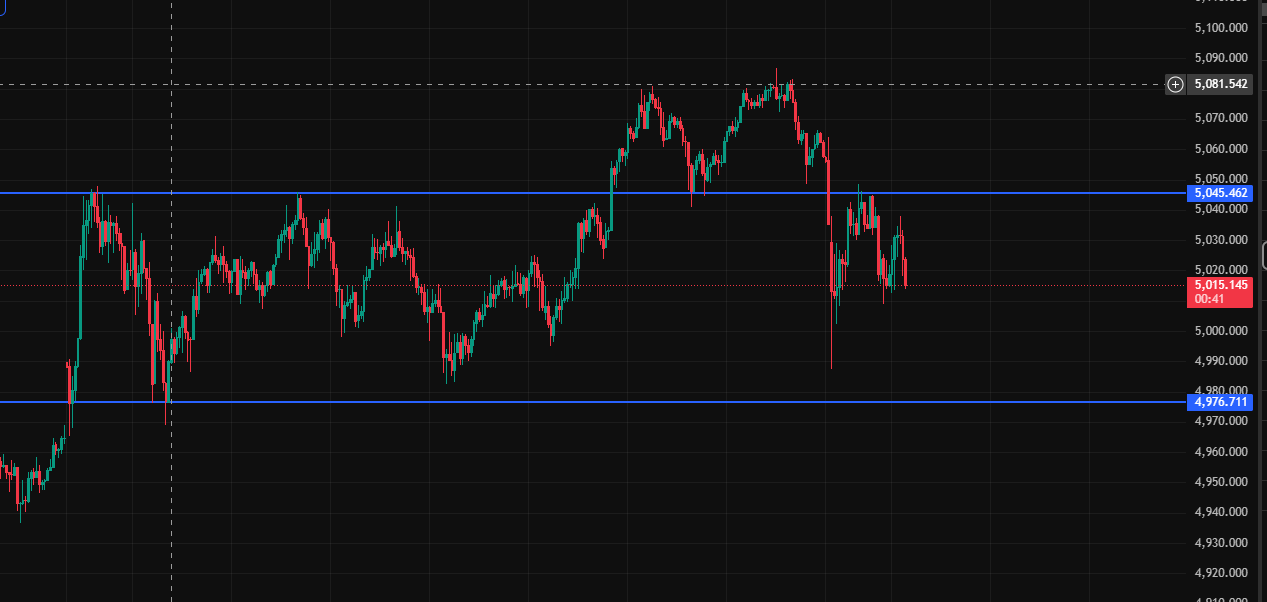Click the 4,930.000 price axis label
The height and width of the screenshot is (602, 1267).
pos(1221,543)
